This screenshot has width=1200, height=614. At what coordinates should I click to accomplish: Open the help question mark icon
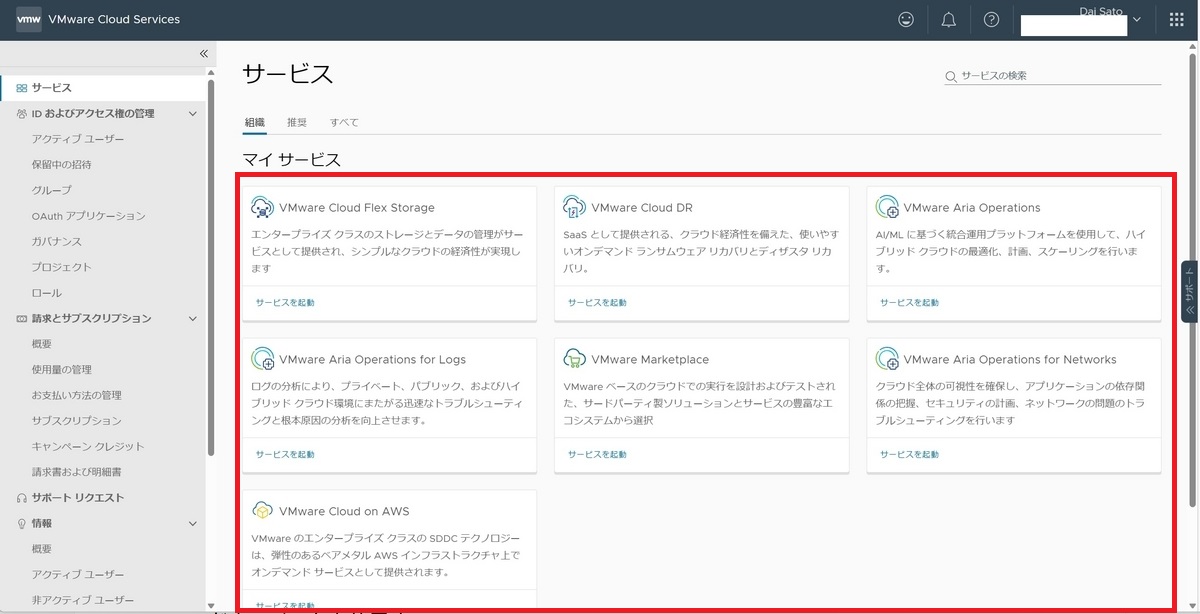point(991,19)
